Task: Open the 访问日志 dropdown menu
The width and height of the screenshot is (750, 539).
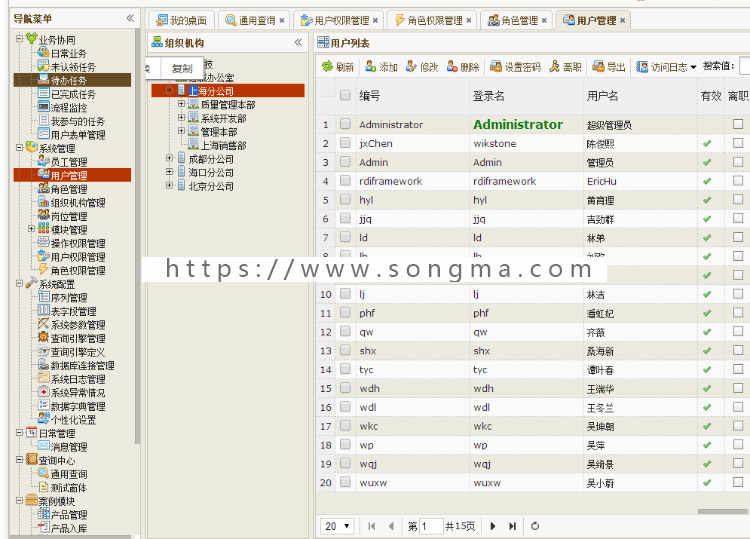Action: click(x=666, y=67)
